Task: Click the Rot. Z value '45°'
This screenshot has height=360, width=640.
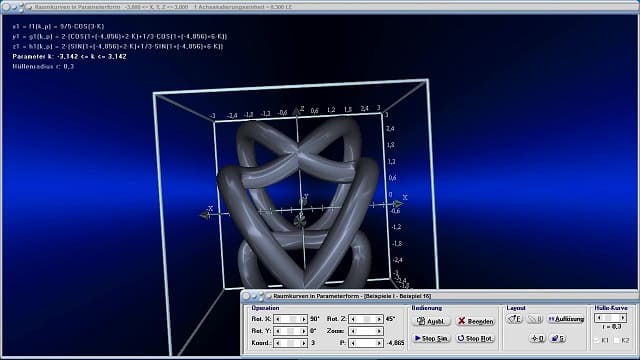Action: [x=390, y=319]
